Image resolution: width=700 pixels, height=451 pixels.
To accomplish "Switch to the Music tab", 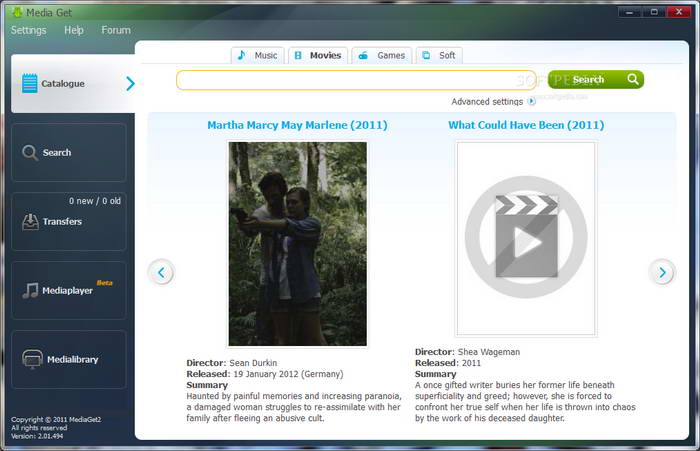I will tap(258, 55).
